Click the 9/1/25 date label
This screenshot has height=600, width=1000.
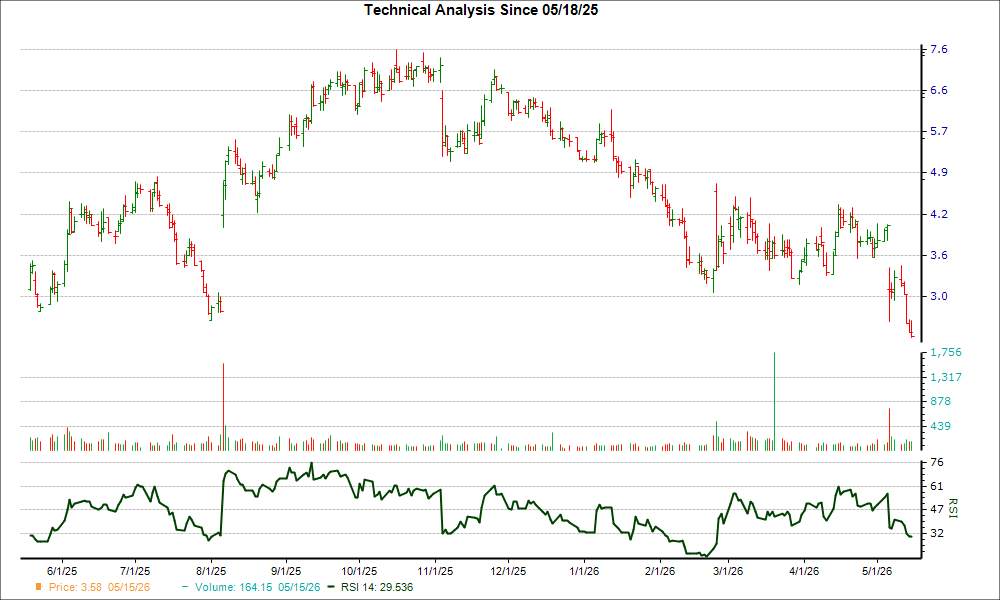286,571
